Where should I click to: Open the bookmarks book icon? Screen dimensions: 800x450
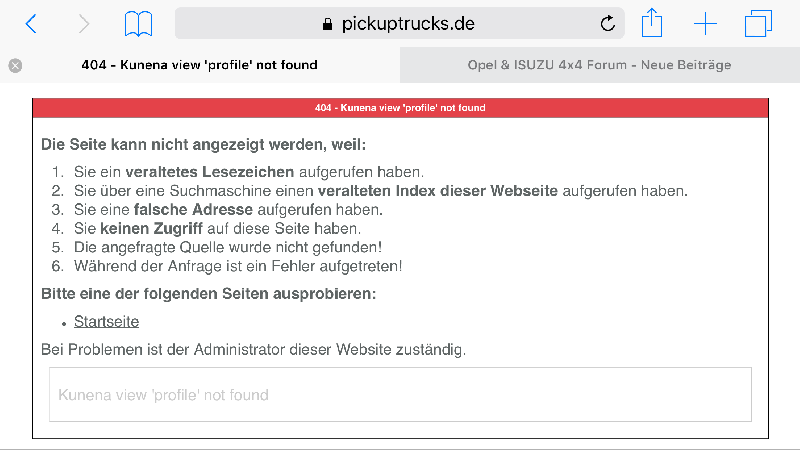(138, 24)
